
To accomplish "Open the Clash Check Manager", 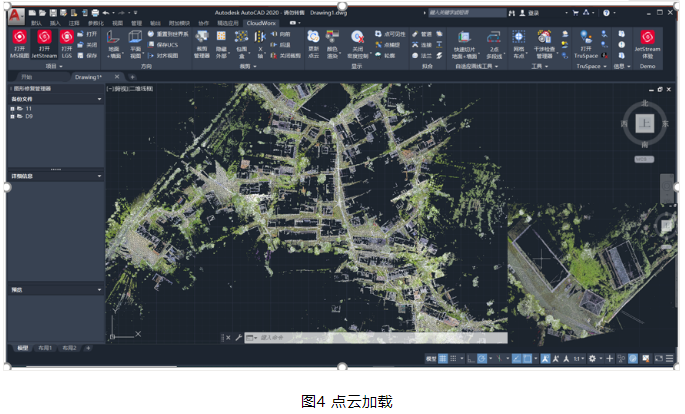I will pyautogui.click(x=544, y=42).
